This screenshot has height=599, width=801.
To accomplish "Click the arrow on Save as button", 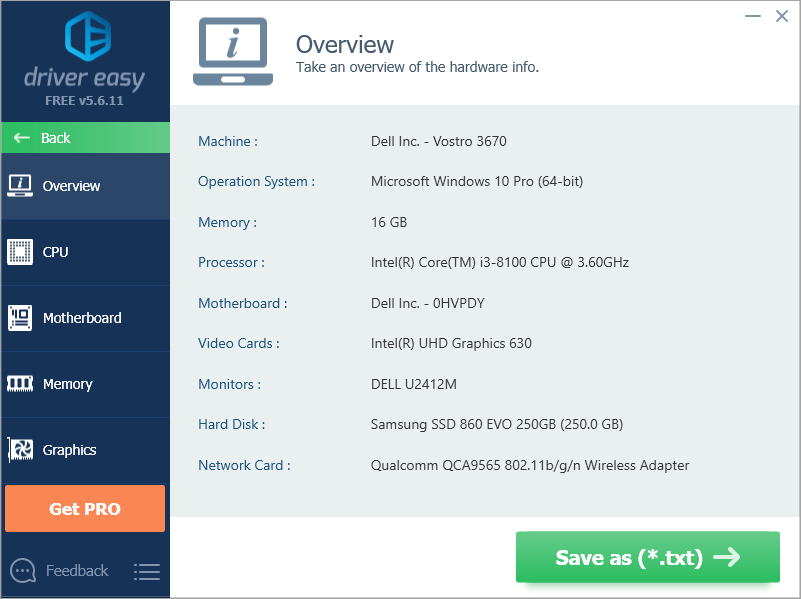I will pyautogui.click(x=727, y=557).
